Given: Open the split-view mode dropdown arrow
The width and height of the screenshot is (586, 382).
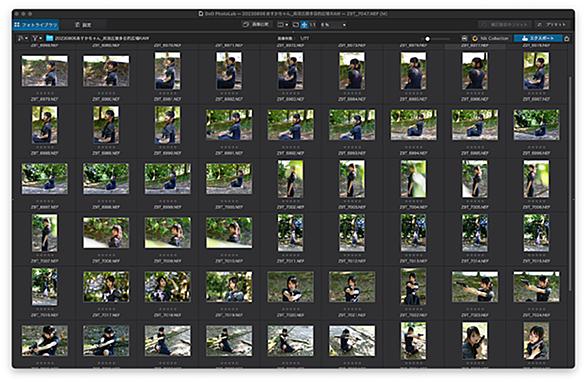Looking at the screenshot, I should [287, 25].
